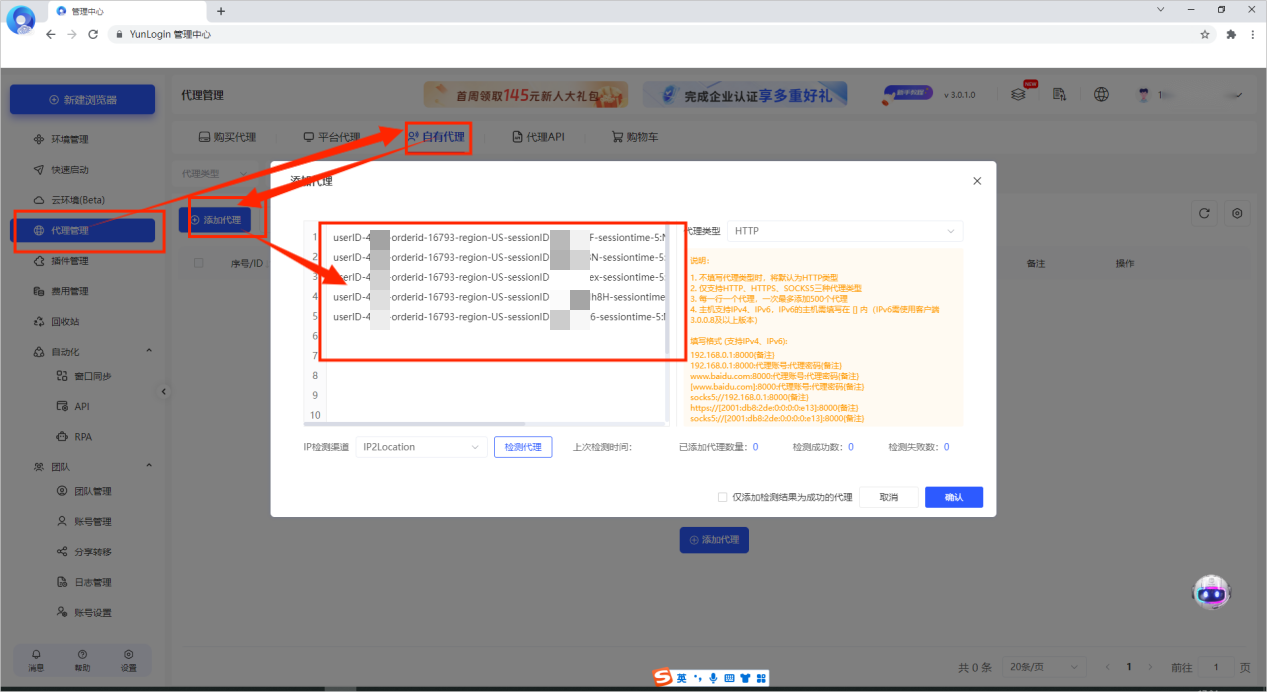Screen dimensions: 1267x692
Task: Click the 添加代理 button above the table
Action: coord(215,220)
